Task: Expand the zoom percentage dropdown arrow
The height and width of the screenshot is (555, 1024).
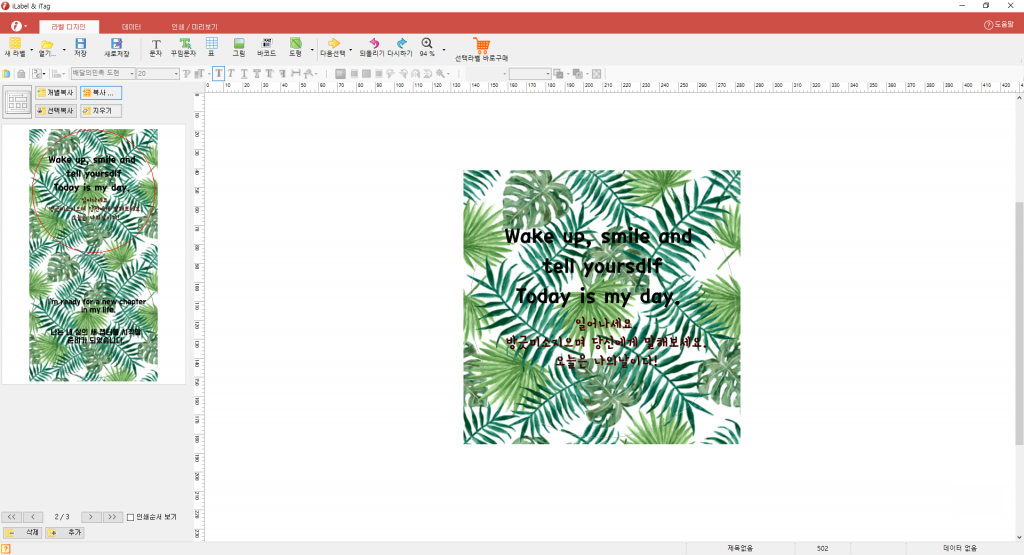Action: [443, 50]
